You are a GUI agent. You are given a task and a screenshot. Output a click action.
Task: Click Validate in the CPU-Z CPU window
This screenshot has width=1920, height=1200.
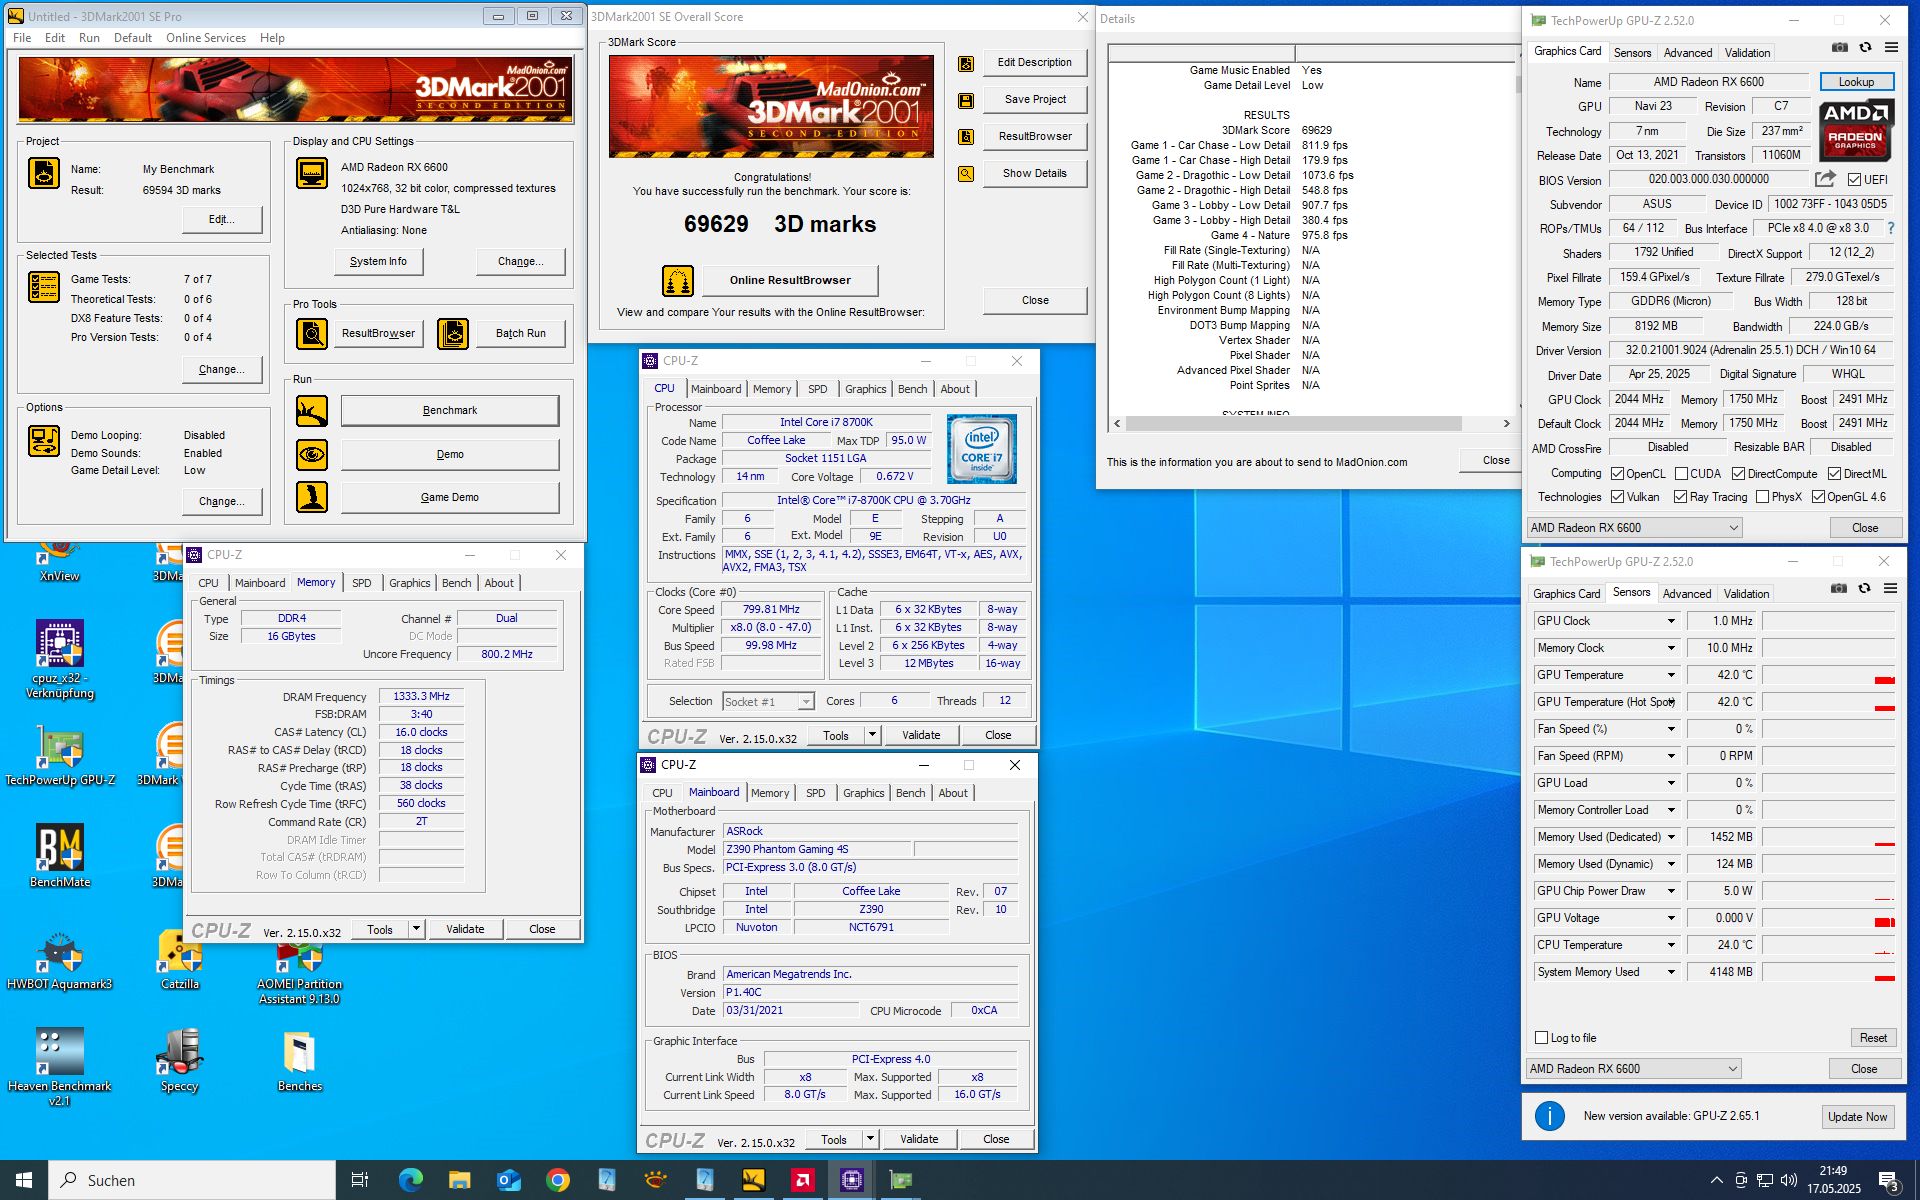(x=921, y=735)
